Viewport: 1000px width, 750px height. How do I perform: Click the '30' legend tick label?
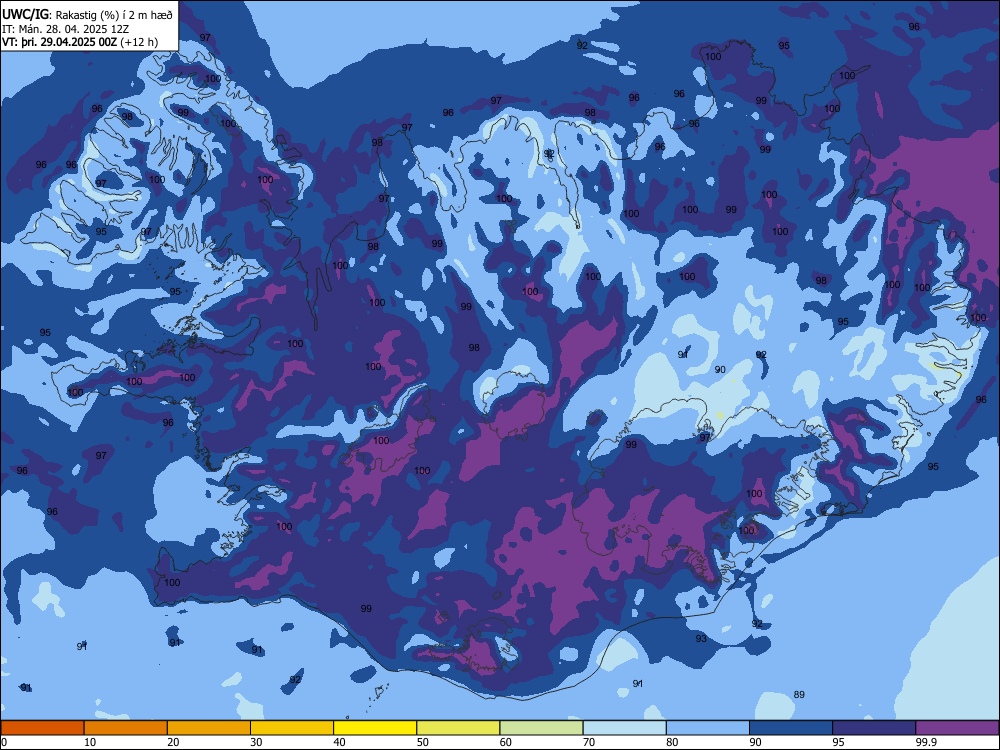[256, 742]
